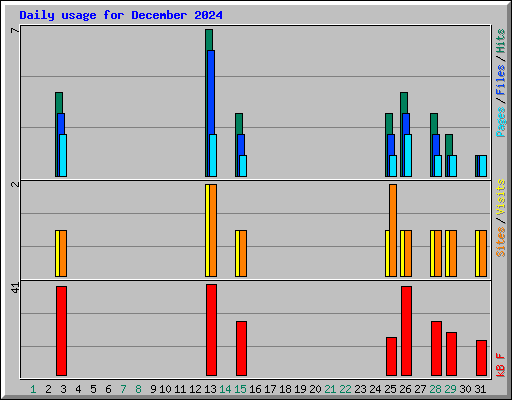Click the tall orange sites bar for day 25
The image size is (512, 400).
pos(393,230)
